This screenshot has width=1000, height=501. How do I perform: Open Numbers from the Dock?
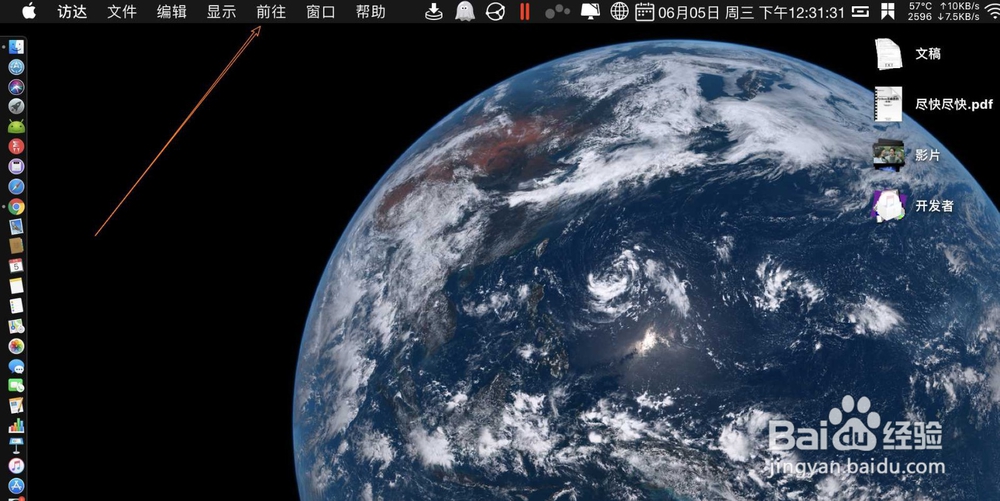click(16, 425)
